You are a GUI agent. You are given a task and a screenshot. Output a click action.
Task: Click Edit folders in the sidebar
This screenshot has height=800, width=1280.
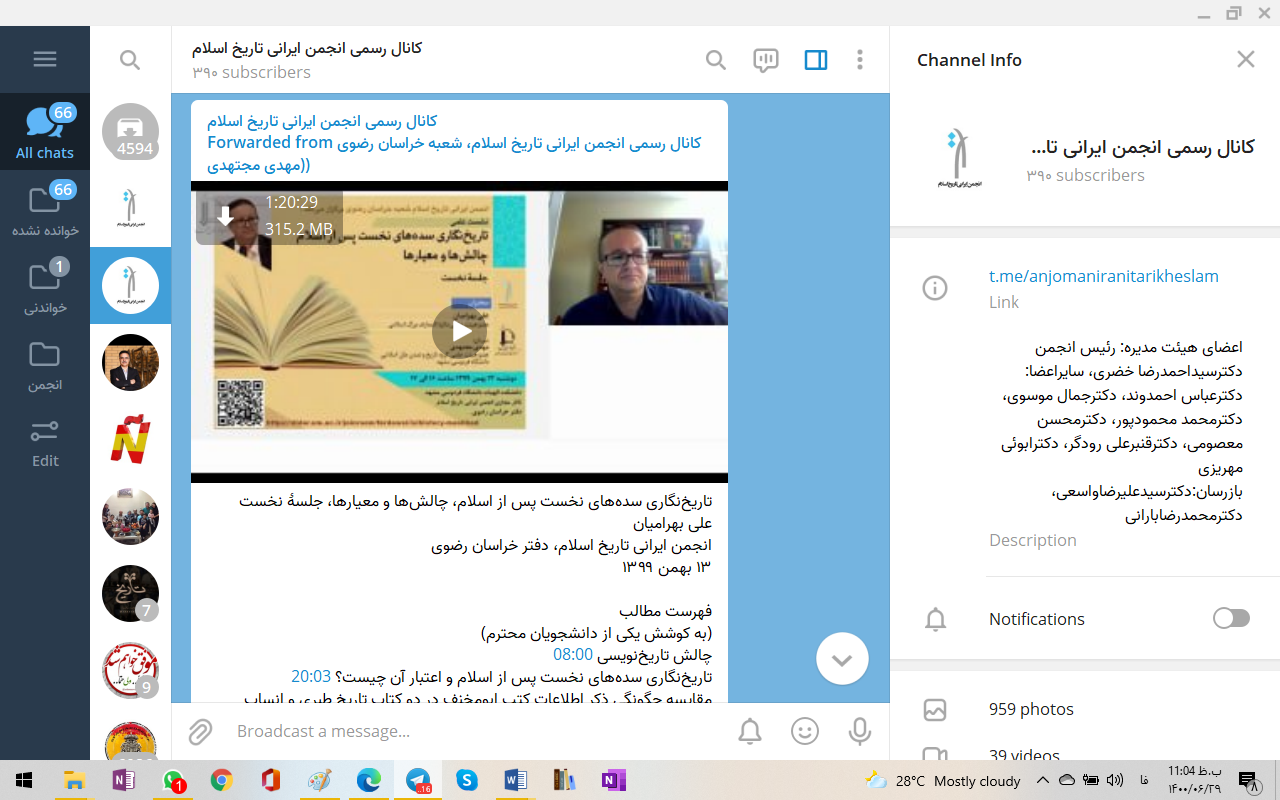[45, 441]
